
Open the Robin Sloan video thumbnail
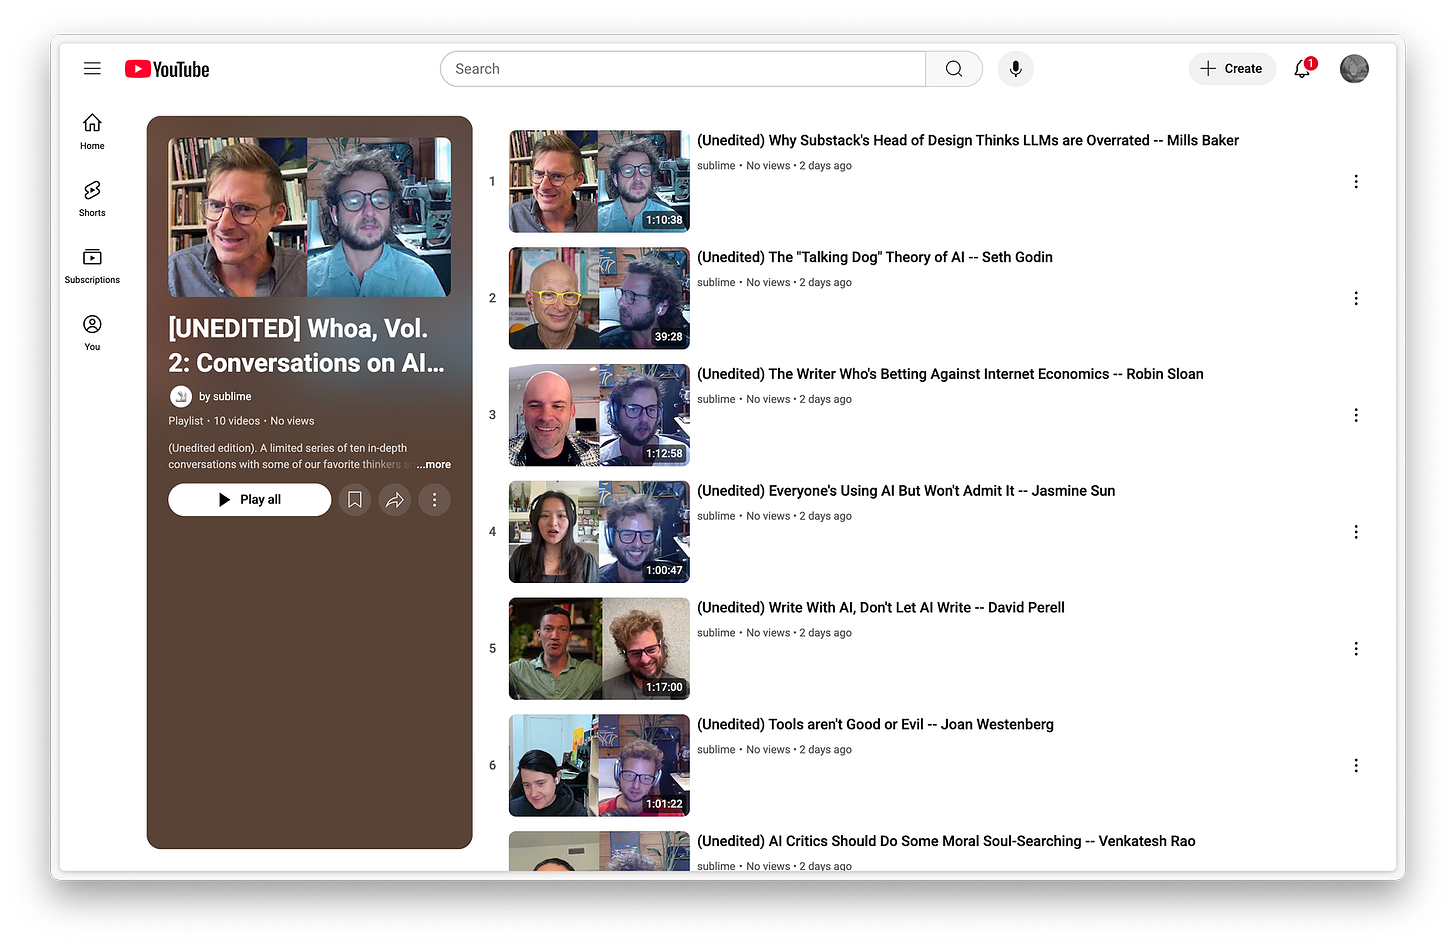(x=599, y=415)
